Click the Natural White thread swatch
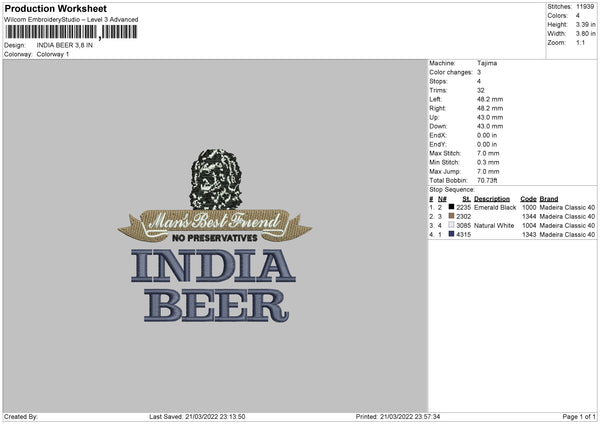This screenshot has height=424, width=600. (451, 225)
